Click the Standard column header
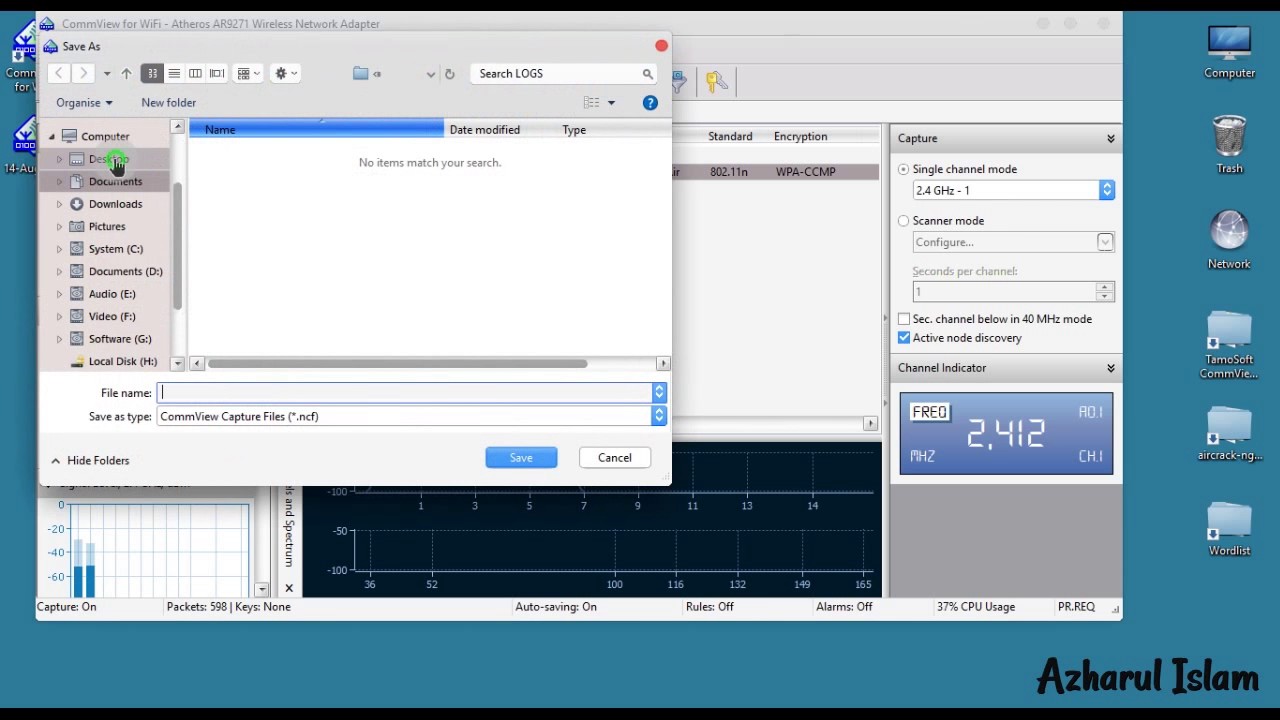 point(730,136)
